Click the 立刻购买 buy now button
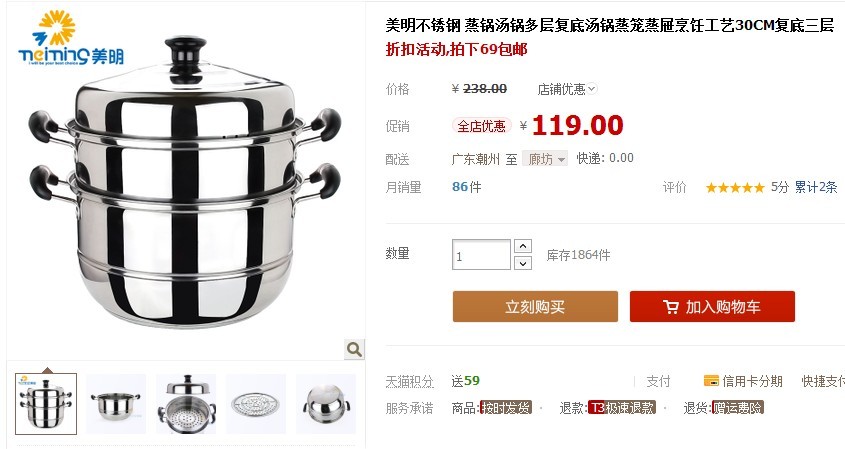845x449 pixels. 535,307
